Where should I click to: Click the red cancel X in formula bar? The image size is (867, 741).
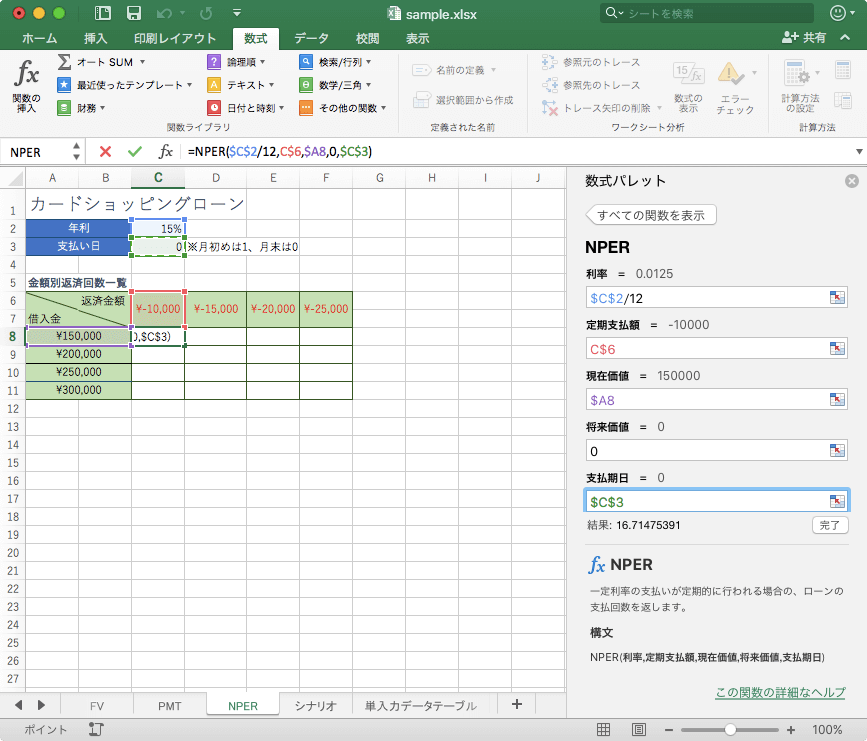(105, 152)
